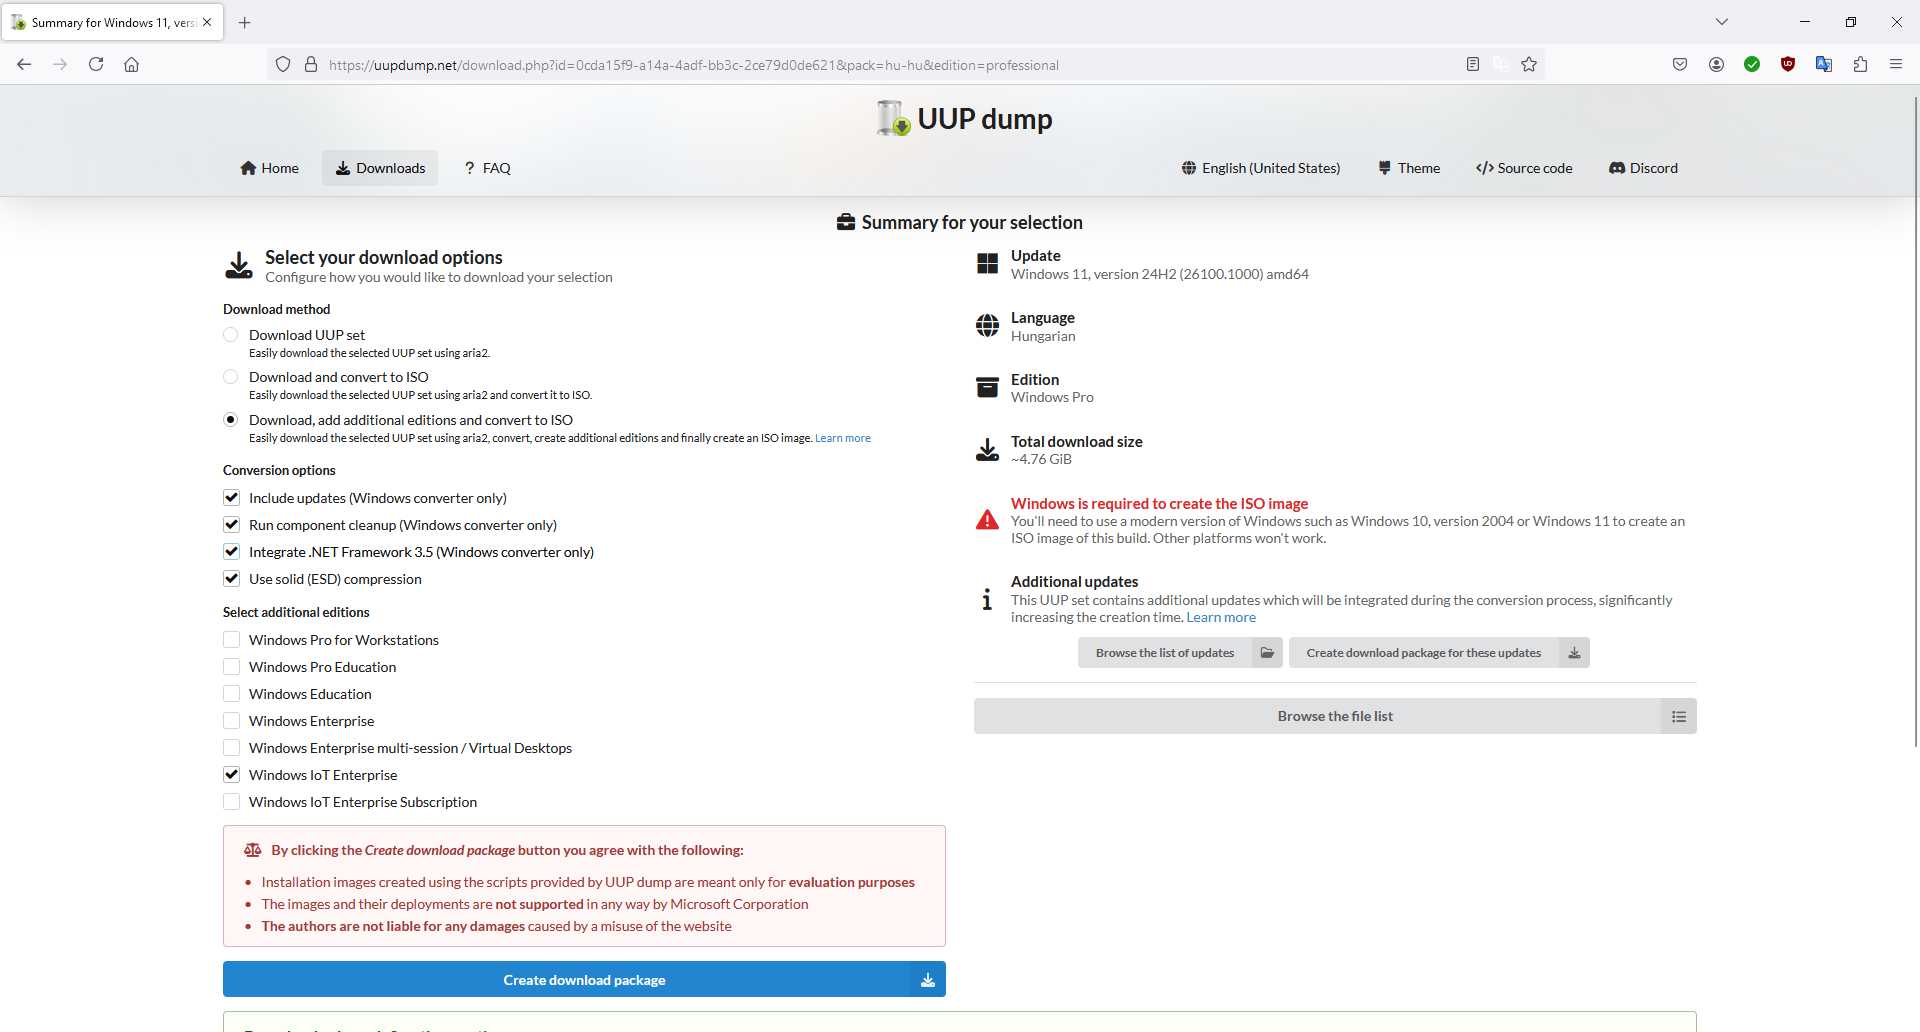Click the UUP dump logo
Image resolution: width=1920 pixels, height=1032 pixels.
[x=964, y=119]
